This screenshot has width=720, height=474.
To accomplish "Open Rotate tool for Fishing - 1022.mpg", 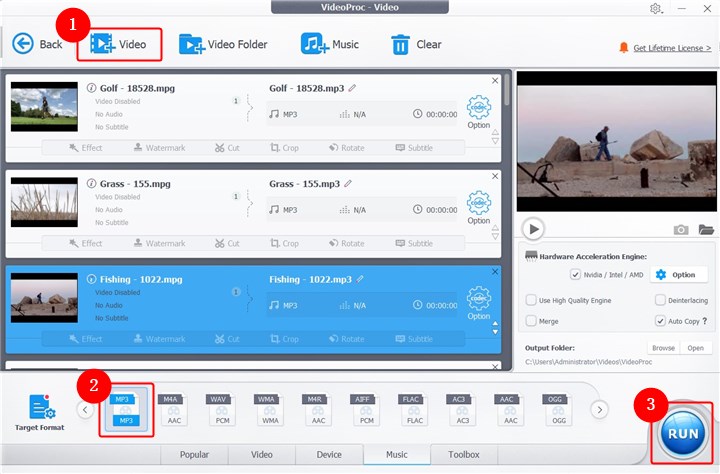I will pyautogui.click(x=347, y=339).
